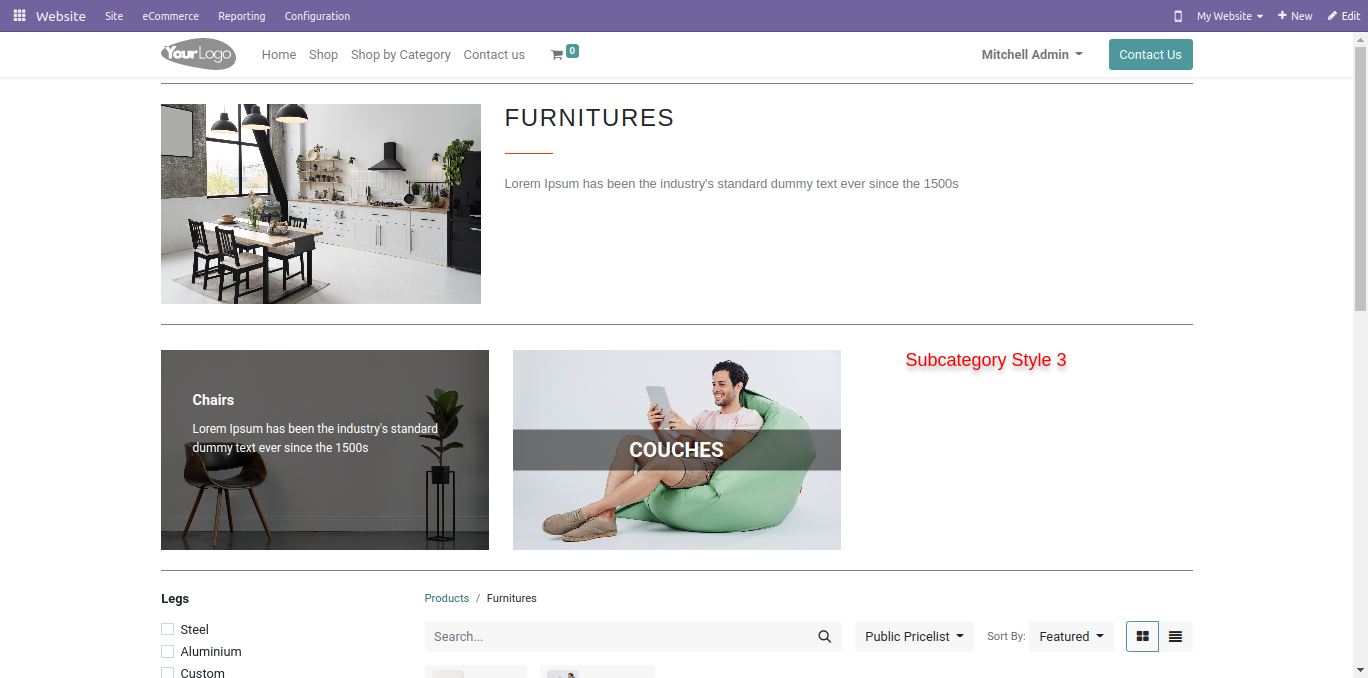
Task: Switch to grid view layout
Action: [1142, 637]
